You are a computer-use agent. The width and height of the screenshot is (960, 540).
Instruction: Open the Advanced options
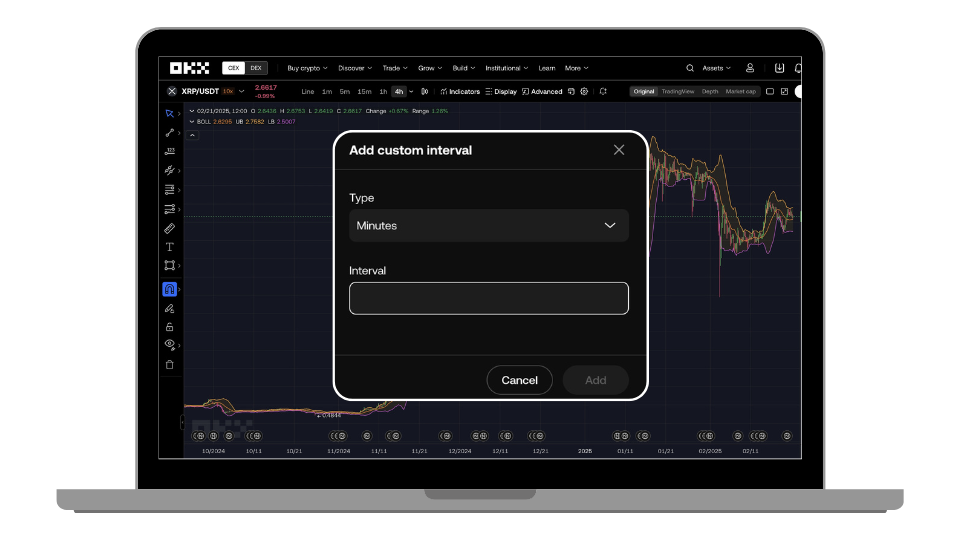coord(542,91)
